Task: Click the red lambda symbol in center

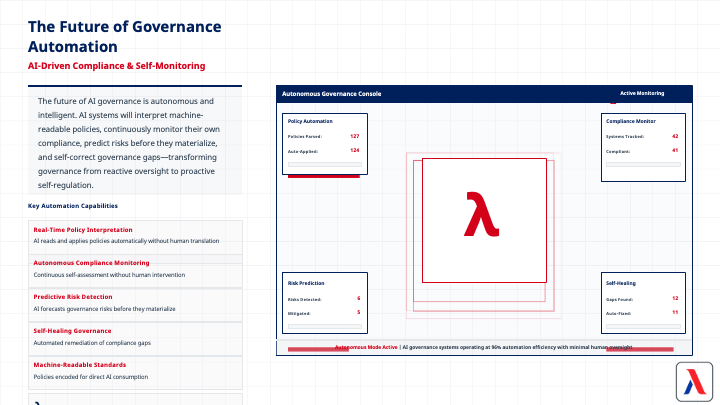Action: point(481,213)
